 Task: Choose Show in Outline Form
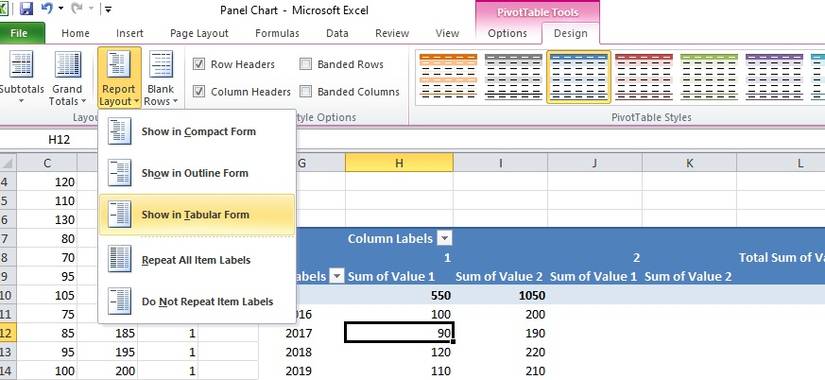[197, 173]
